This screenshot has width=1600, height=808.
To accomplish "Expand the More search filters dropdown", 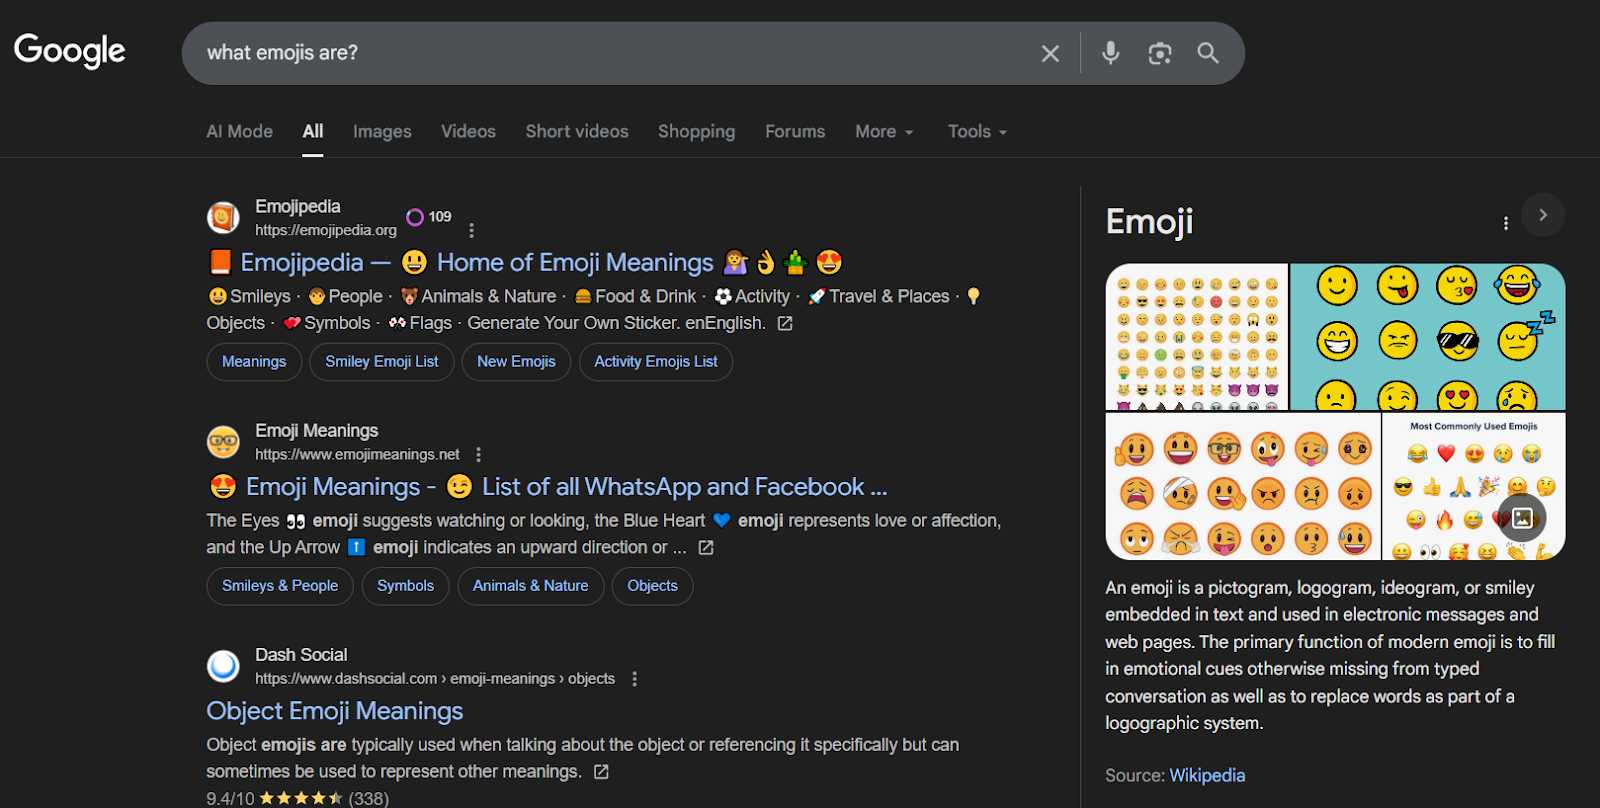I will click(x=884, y=132).
